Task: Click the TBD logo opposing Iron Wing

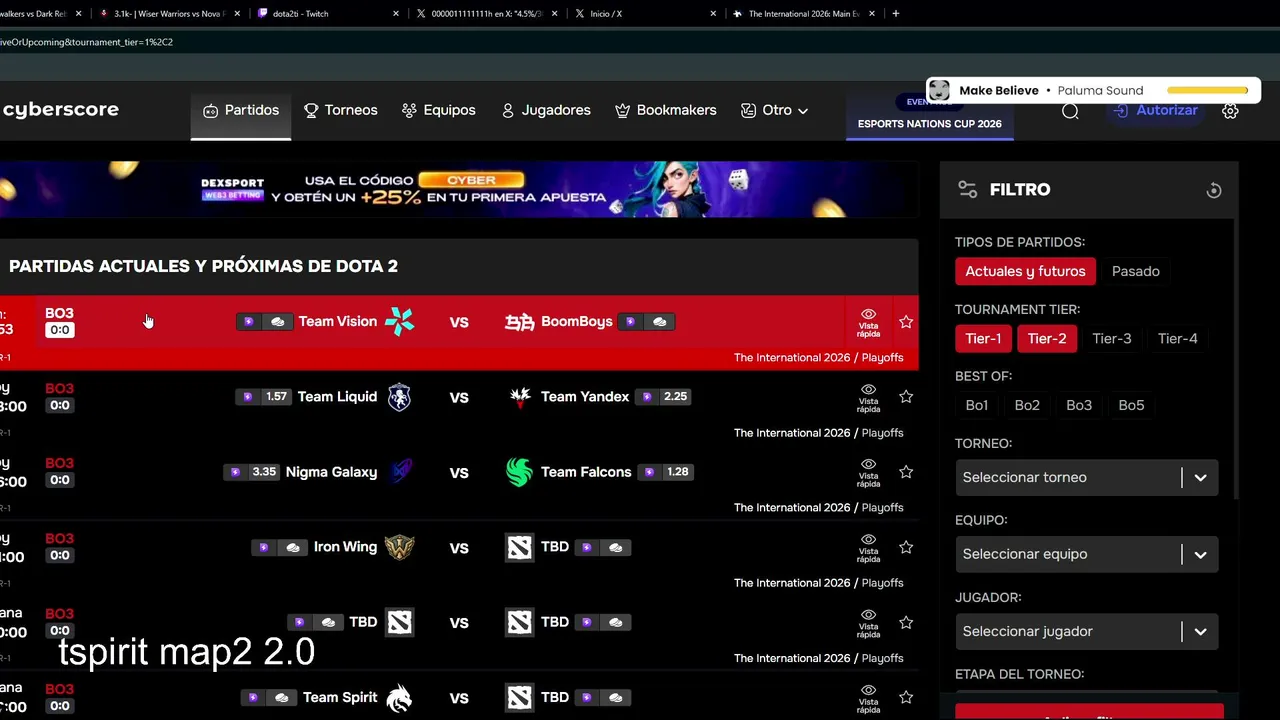Action: click(x=519, y=547)
